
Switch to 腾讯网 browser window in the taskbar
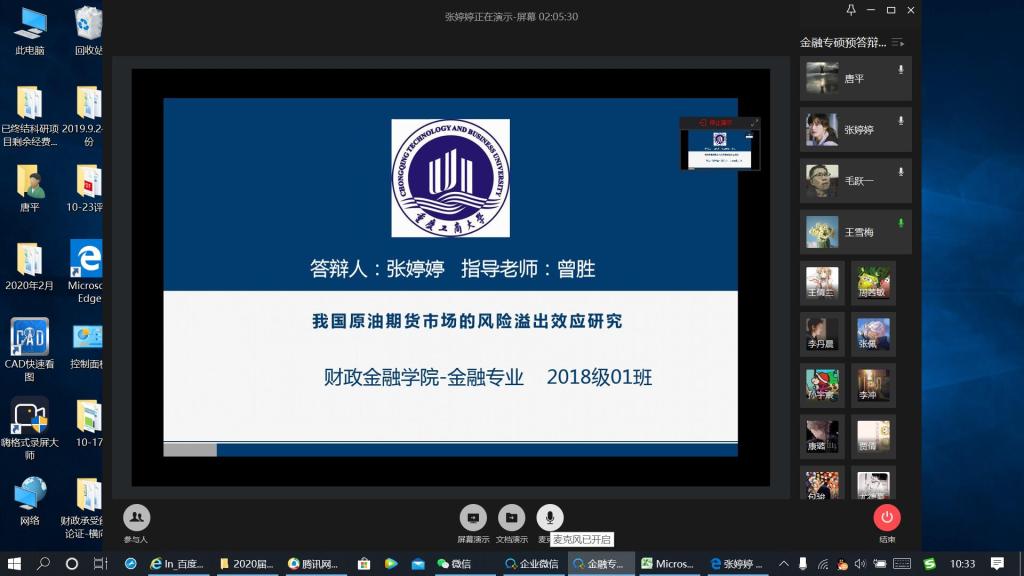coord(312,564)
